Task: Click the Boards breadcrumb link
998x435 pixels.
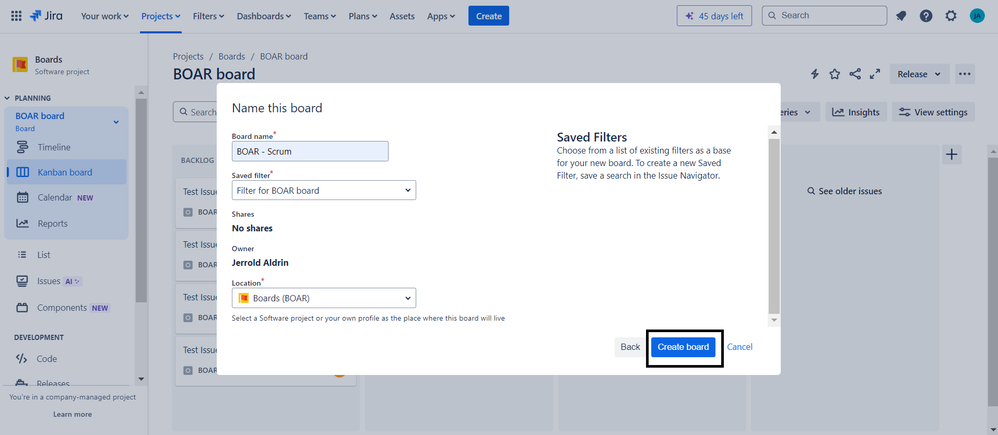Action: 232,56
